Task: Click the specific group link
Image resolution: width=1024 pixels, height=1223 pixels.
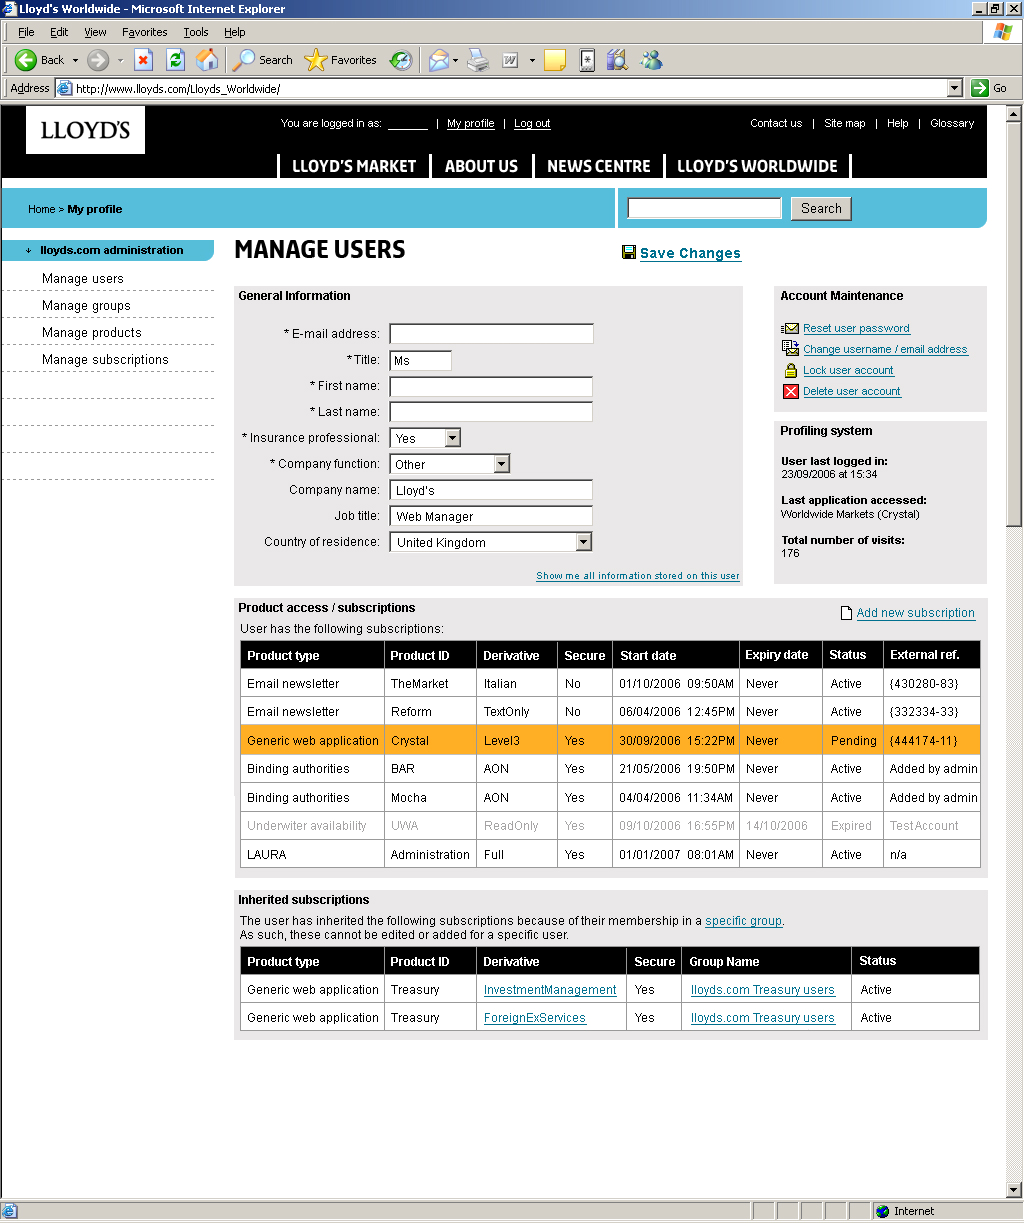Action: (743, 921)
